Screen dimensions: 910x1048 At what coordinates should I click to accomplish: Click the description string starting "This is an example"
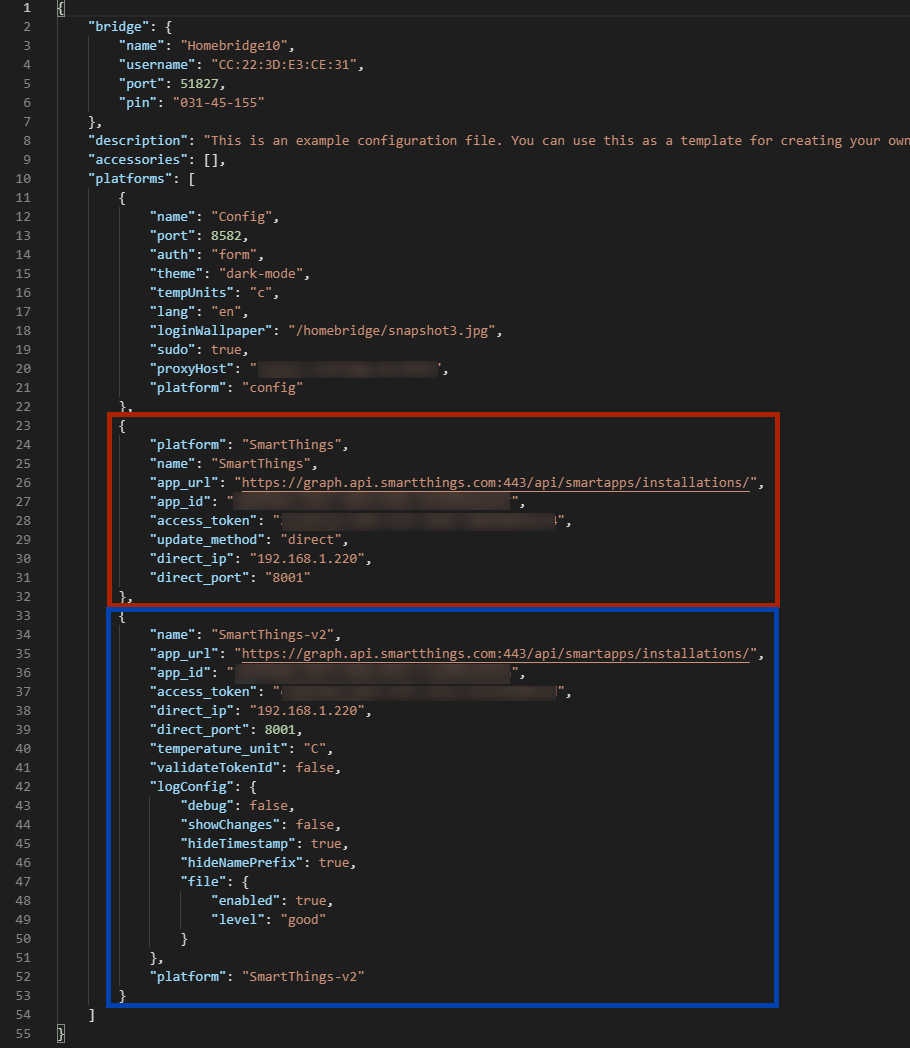click(557, 140)
